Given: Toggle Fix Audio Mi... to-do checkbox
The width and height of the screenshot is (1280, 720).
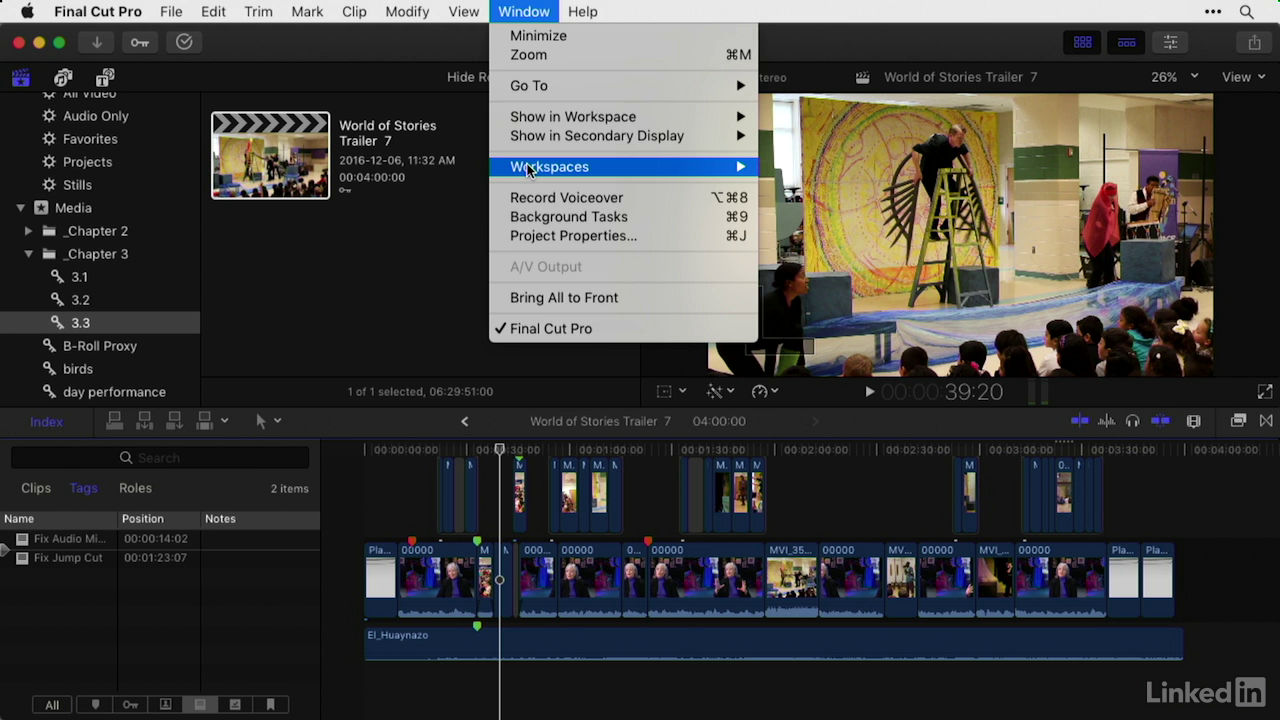Looking at the screenshot, I should pyautogui.click(x=22, y=539).
